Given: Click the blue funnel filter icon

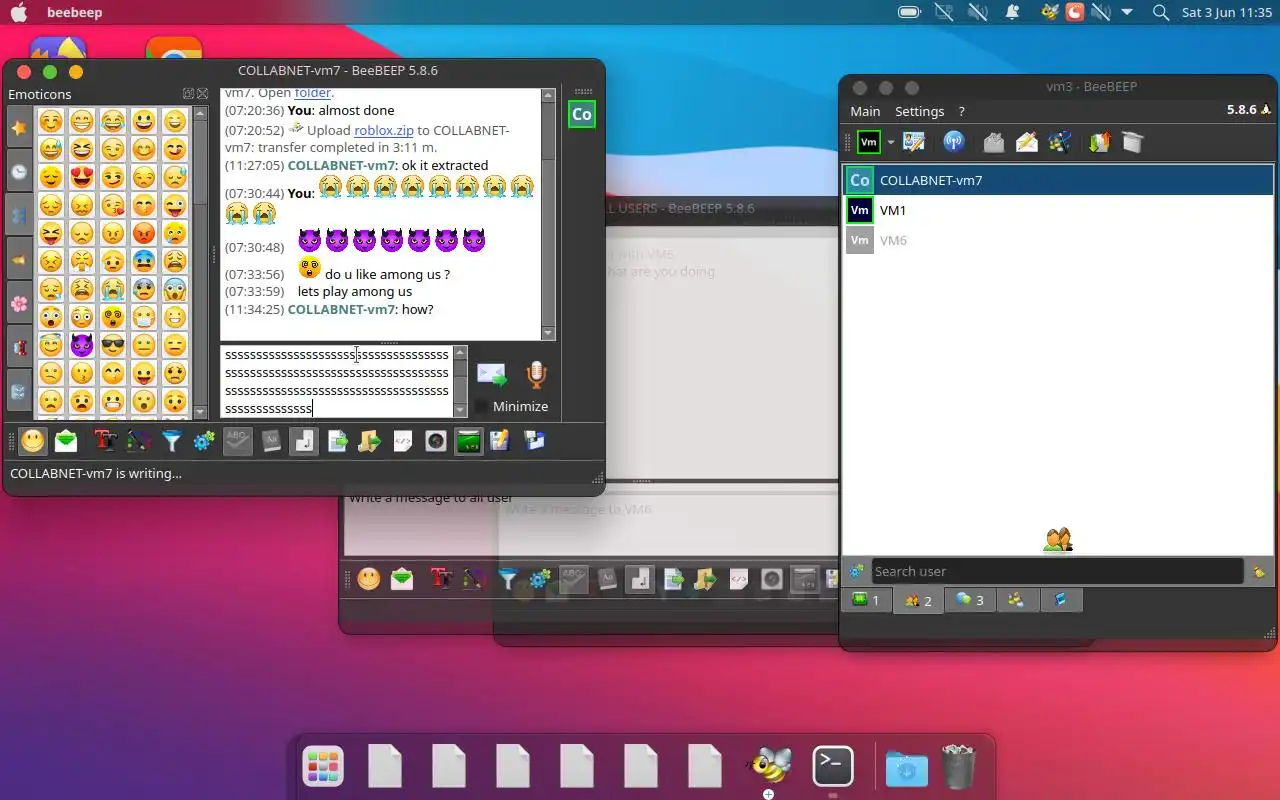Looking at the screenshot, I should point(172,441).
